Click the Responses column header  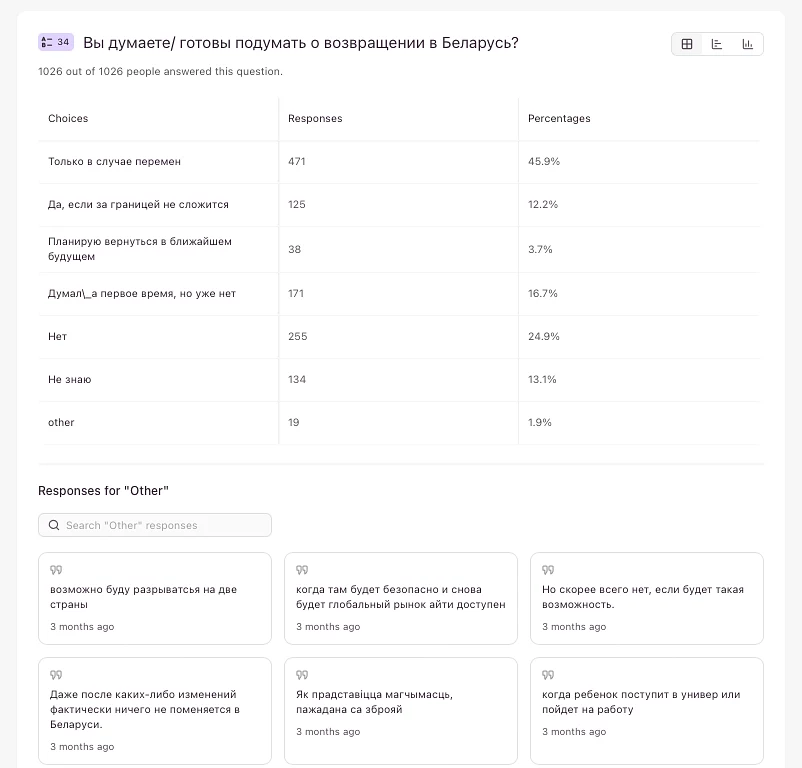click(315, 118)
